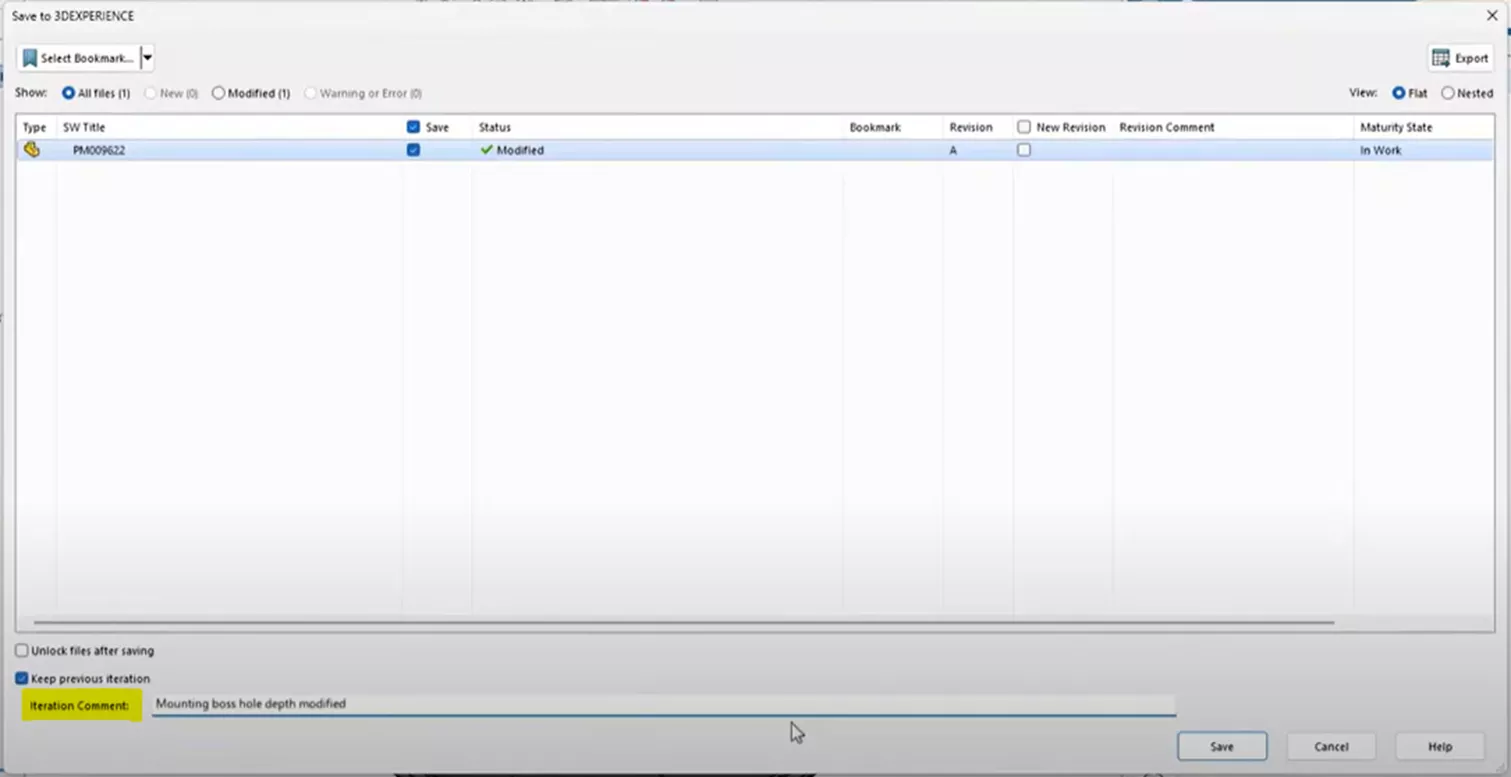Click the Iteration Comment text field

(664, 704)
